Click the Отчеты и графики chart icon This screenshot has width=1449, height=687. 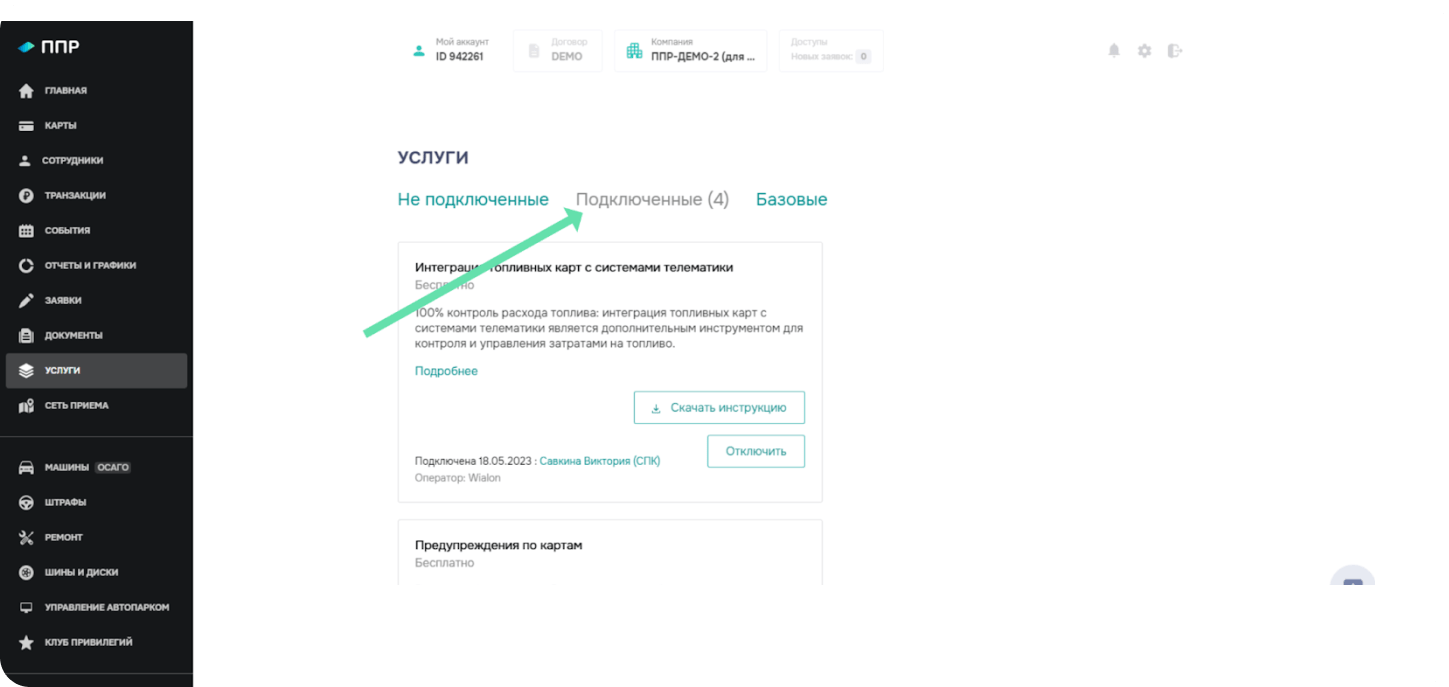pyautogui.click(x=27, y=266)
